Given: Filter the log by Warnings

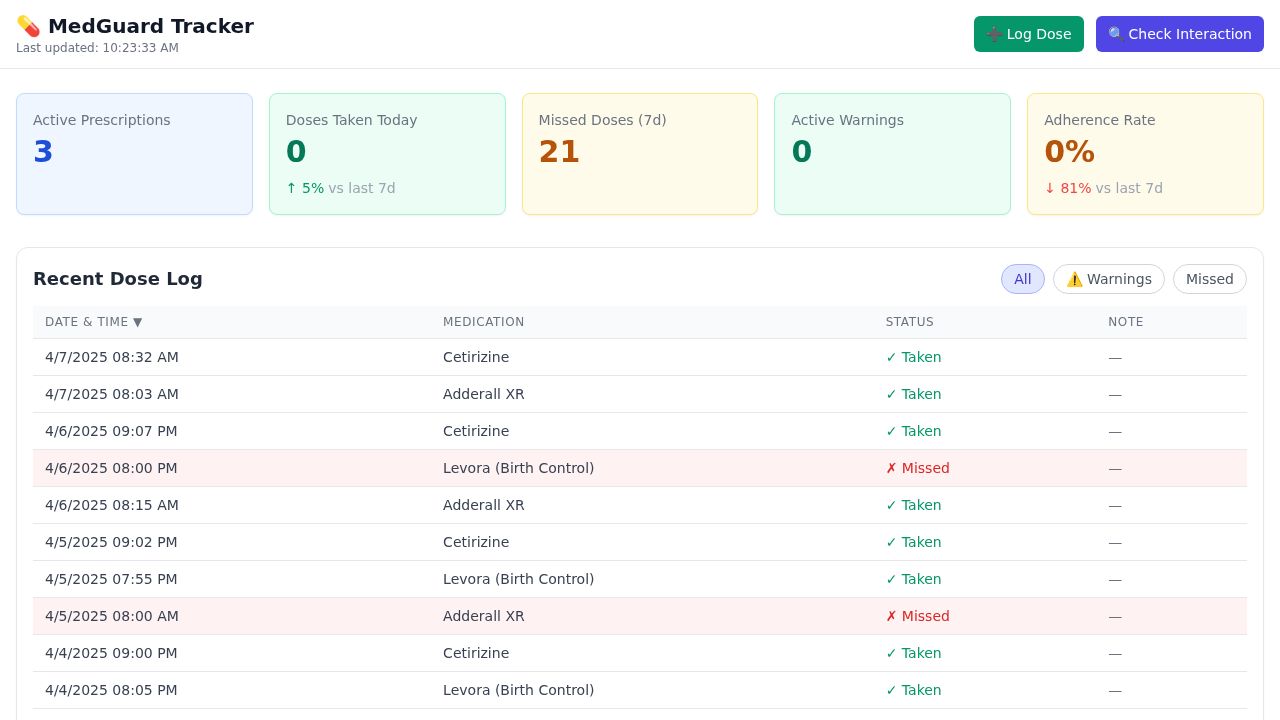Looking at the screenshot, I should click(x=1109, y=279).
